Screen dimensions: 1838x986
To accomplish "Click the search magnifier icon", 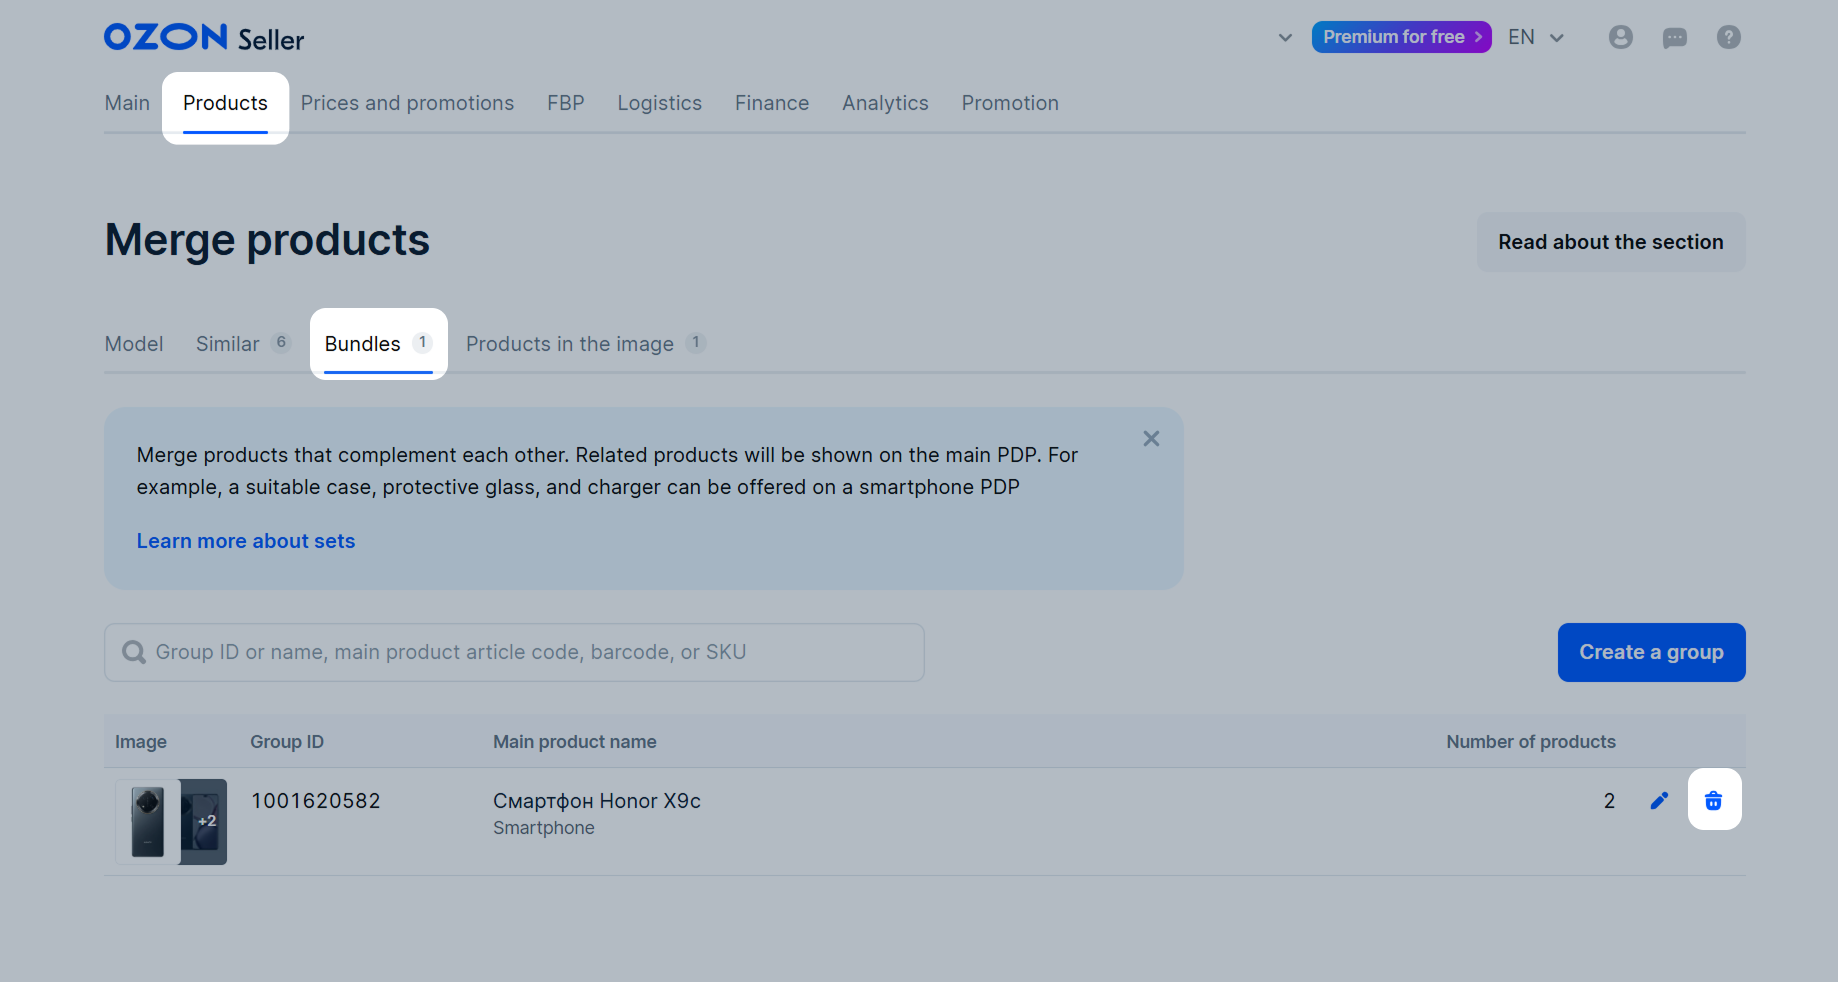I will [134, 653].
